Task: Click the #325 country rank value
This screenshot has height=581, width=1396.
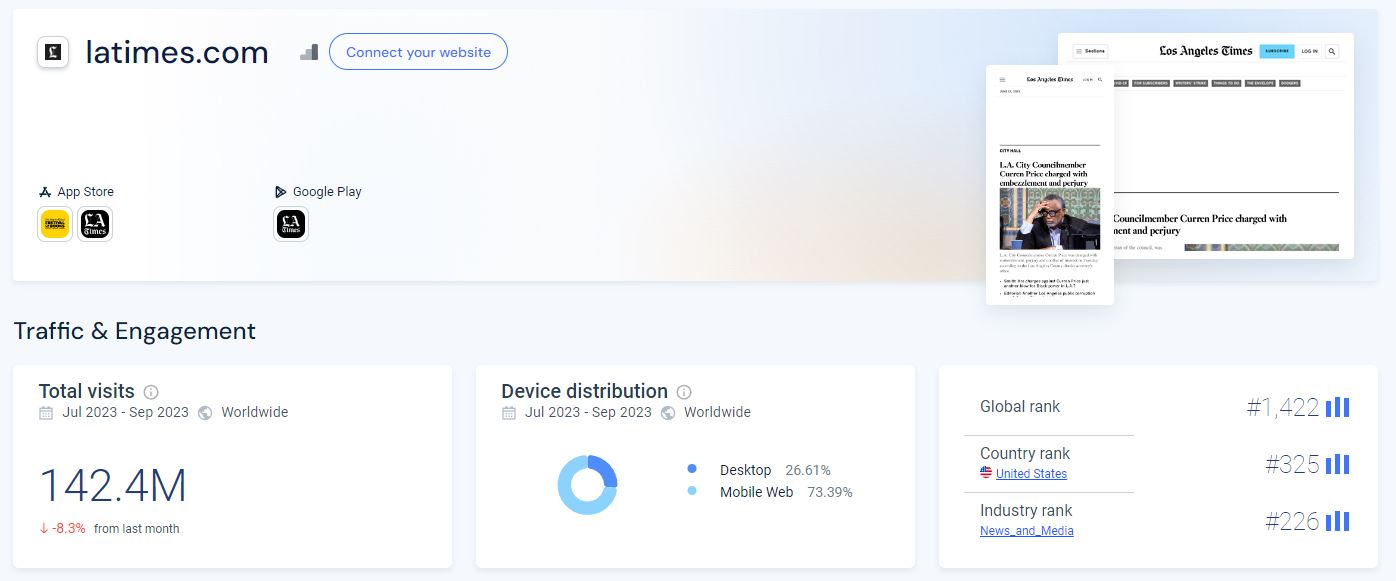Action: [1292, 464]
